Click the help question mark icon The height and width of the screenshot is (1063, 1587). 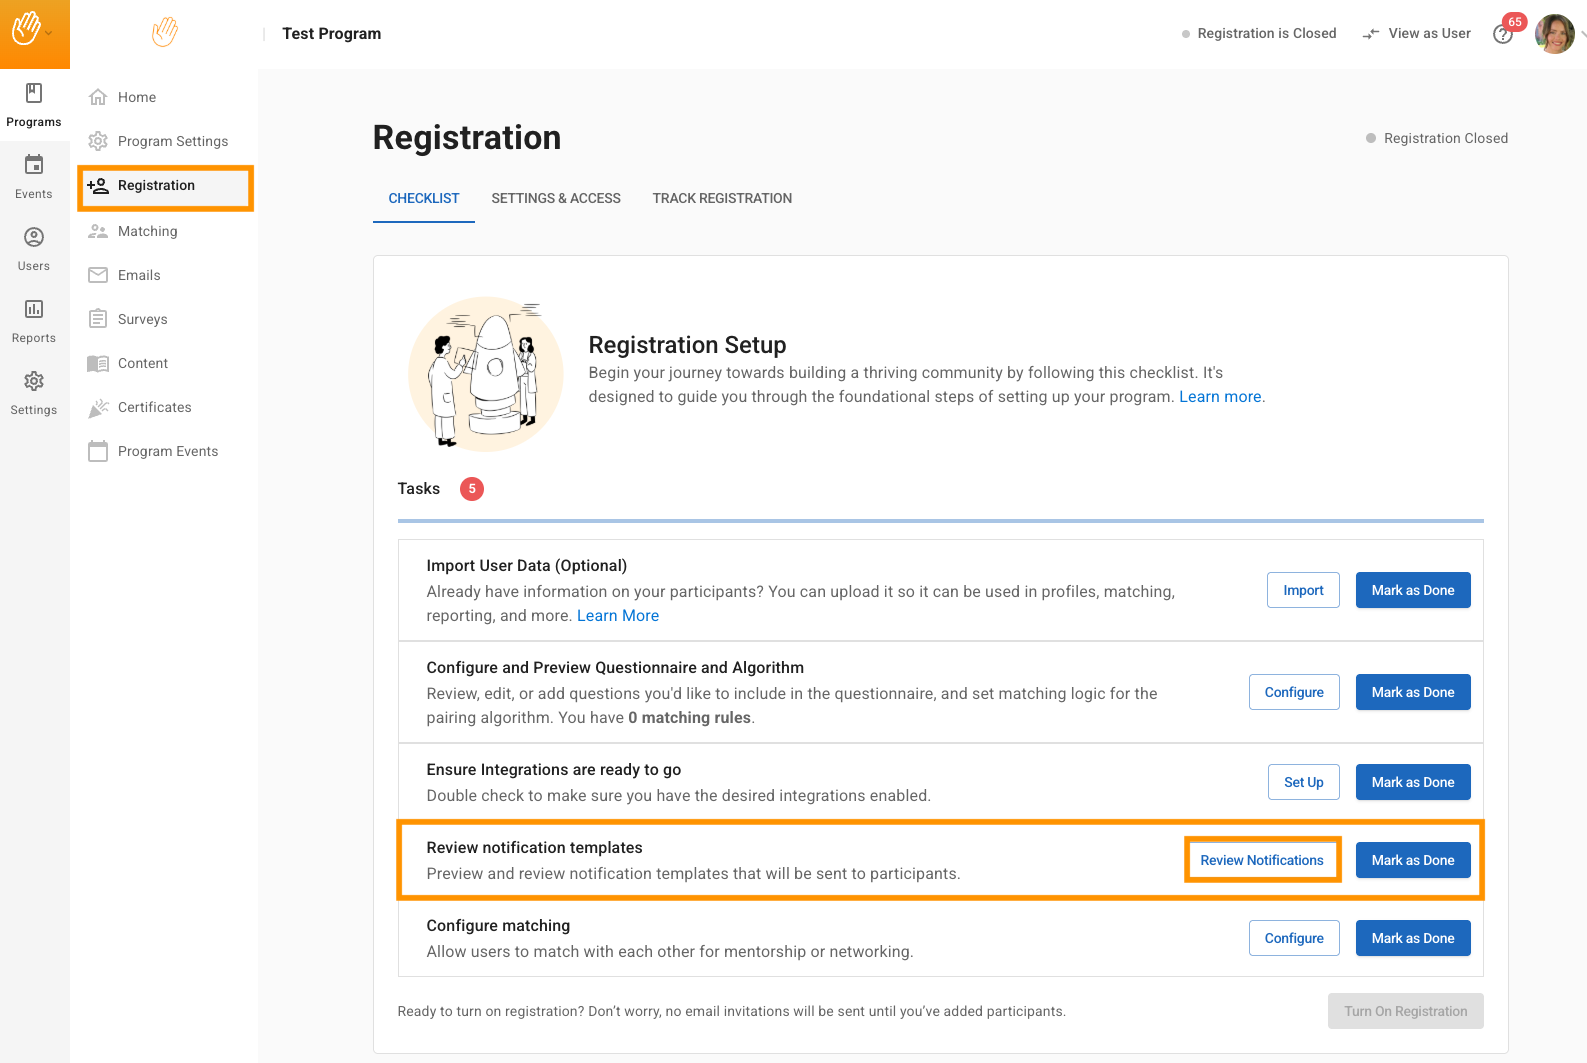(1502, 35)
